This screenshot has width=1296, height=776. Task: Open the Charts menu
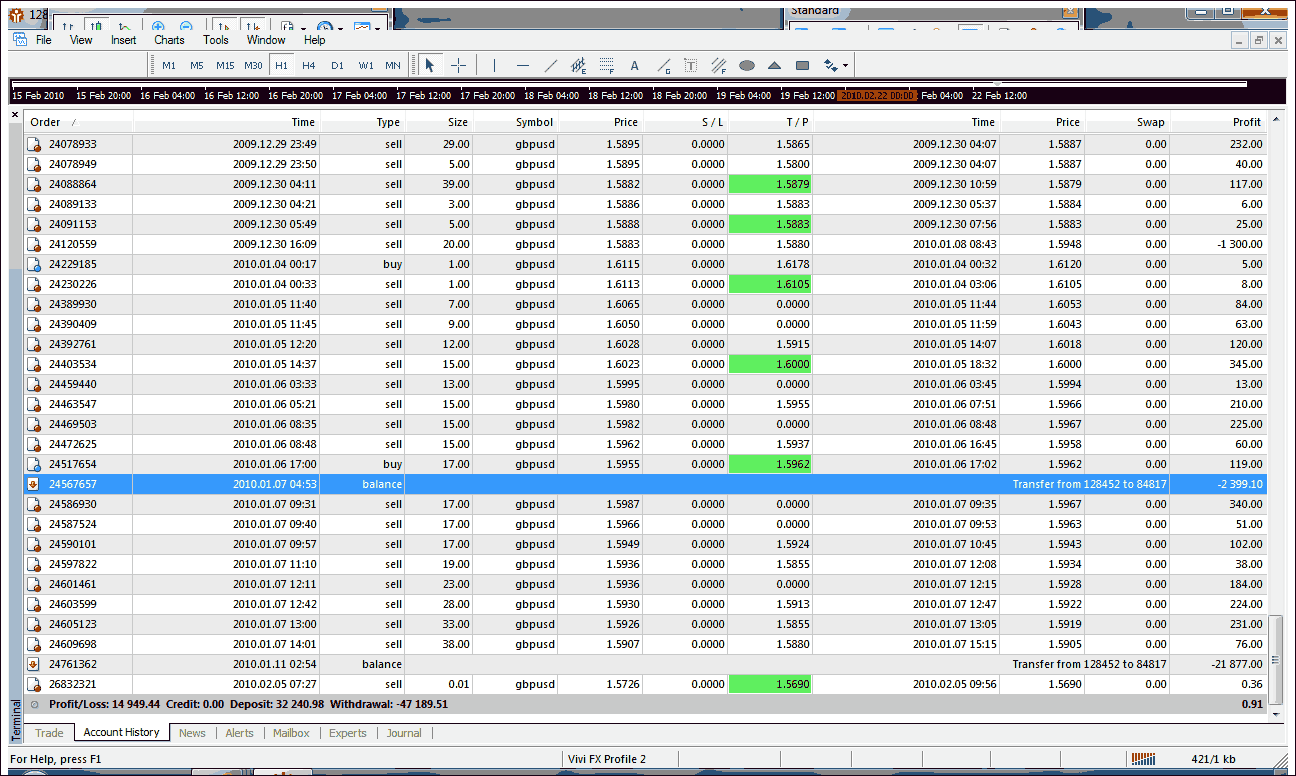[x=169, y=40]
